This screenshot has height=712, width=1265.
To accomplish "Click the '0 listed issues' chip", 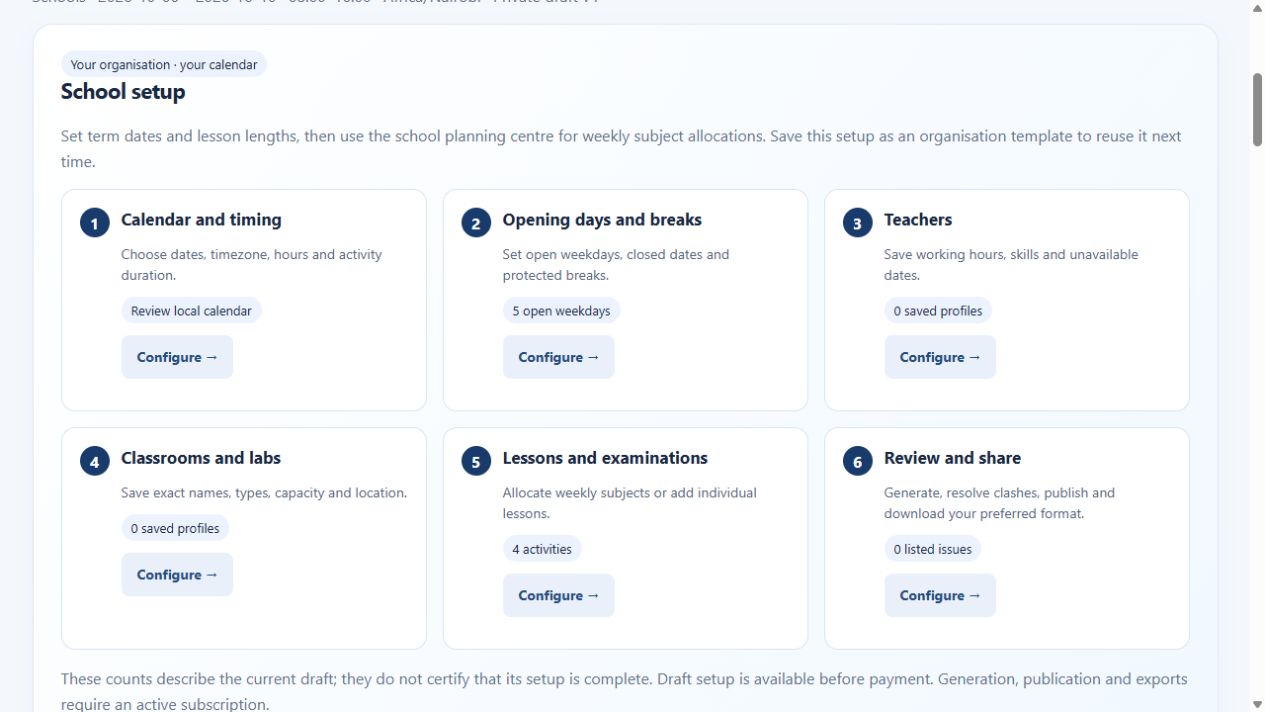I will 933,549.
